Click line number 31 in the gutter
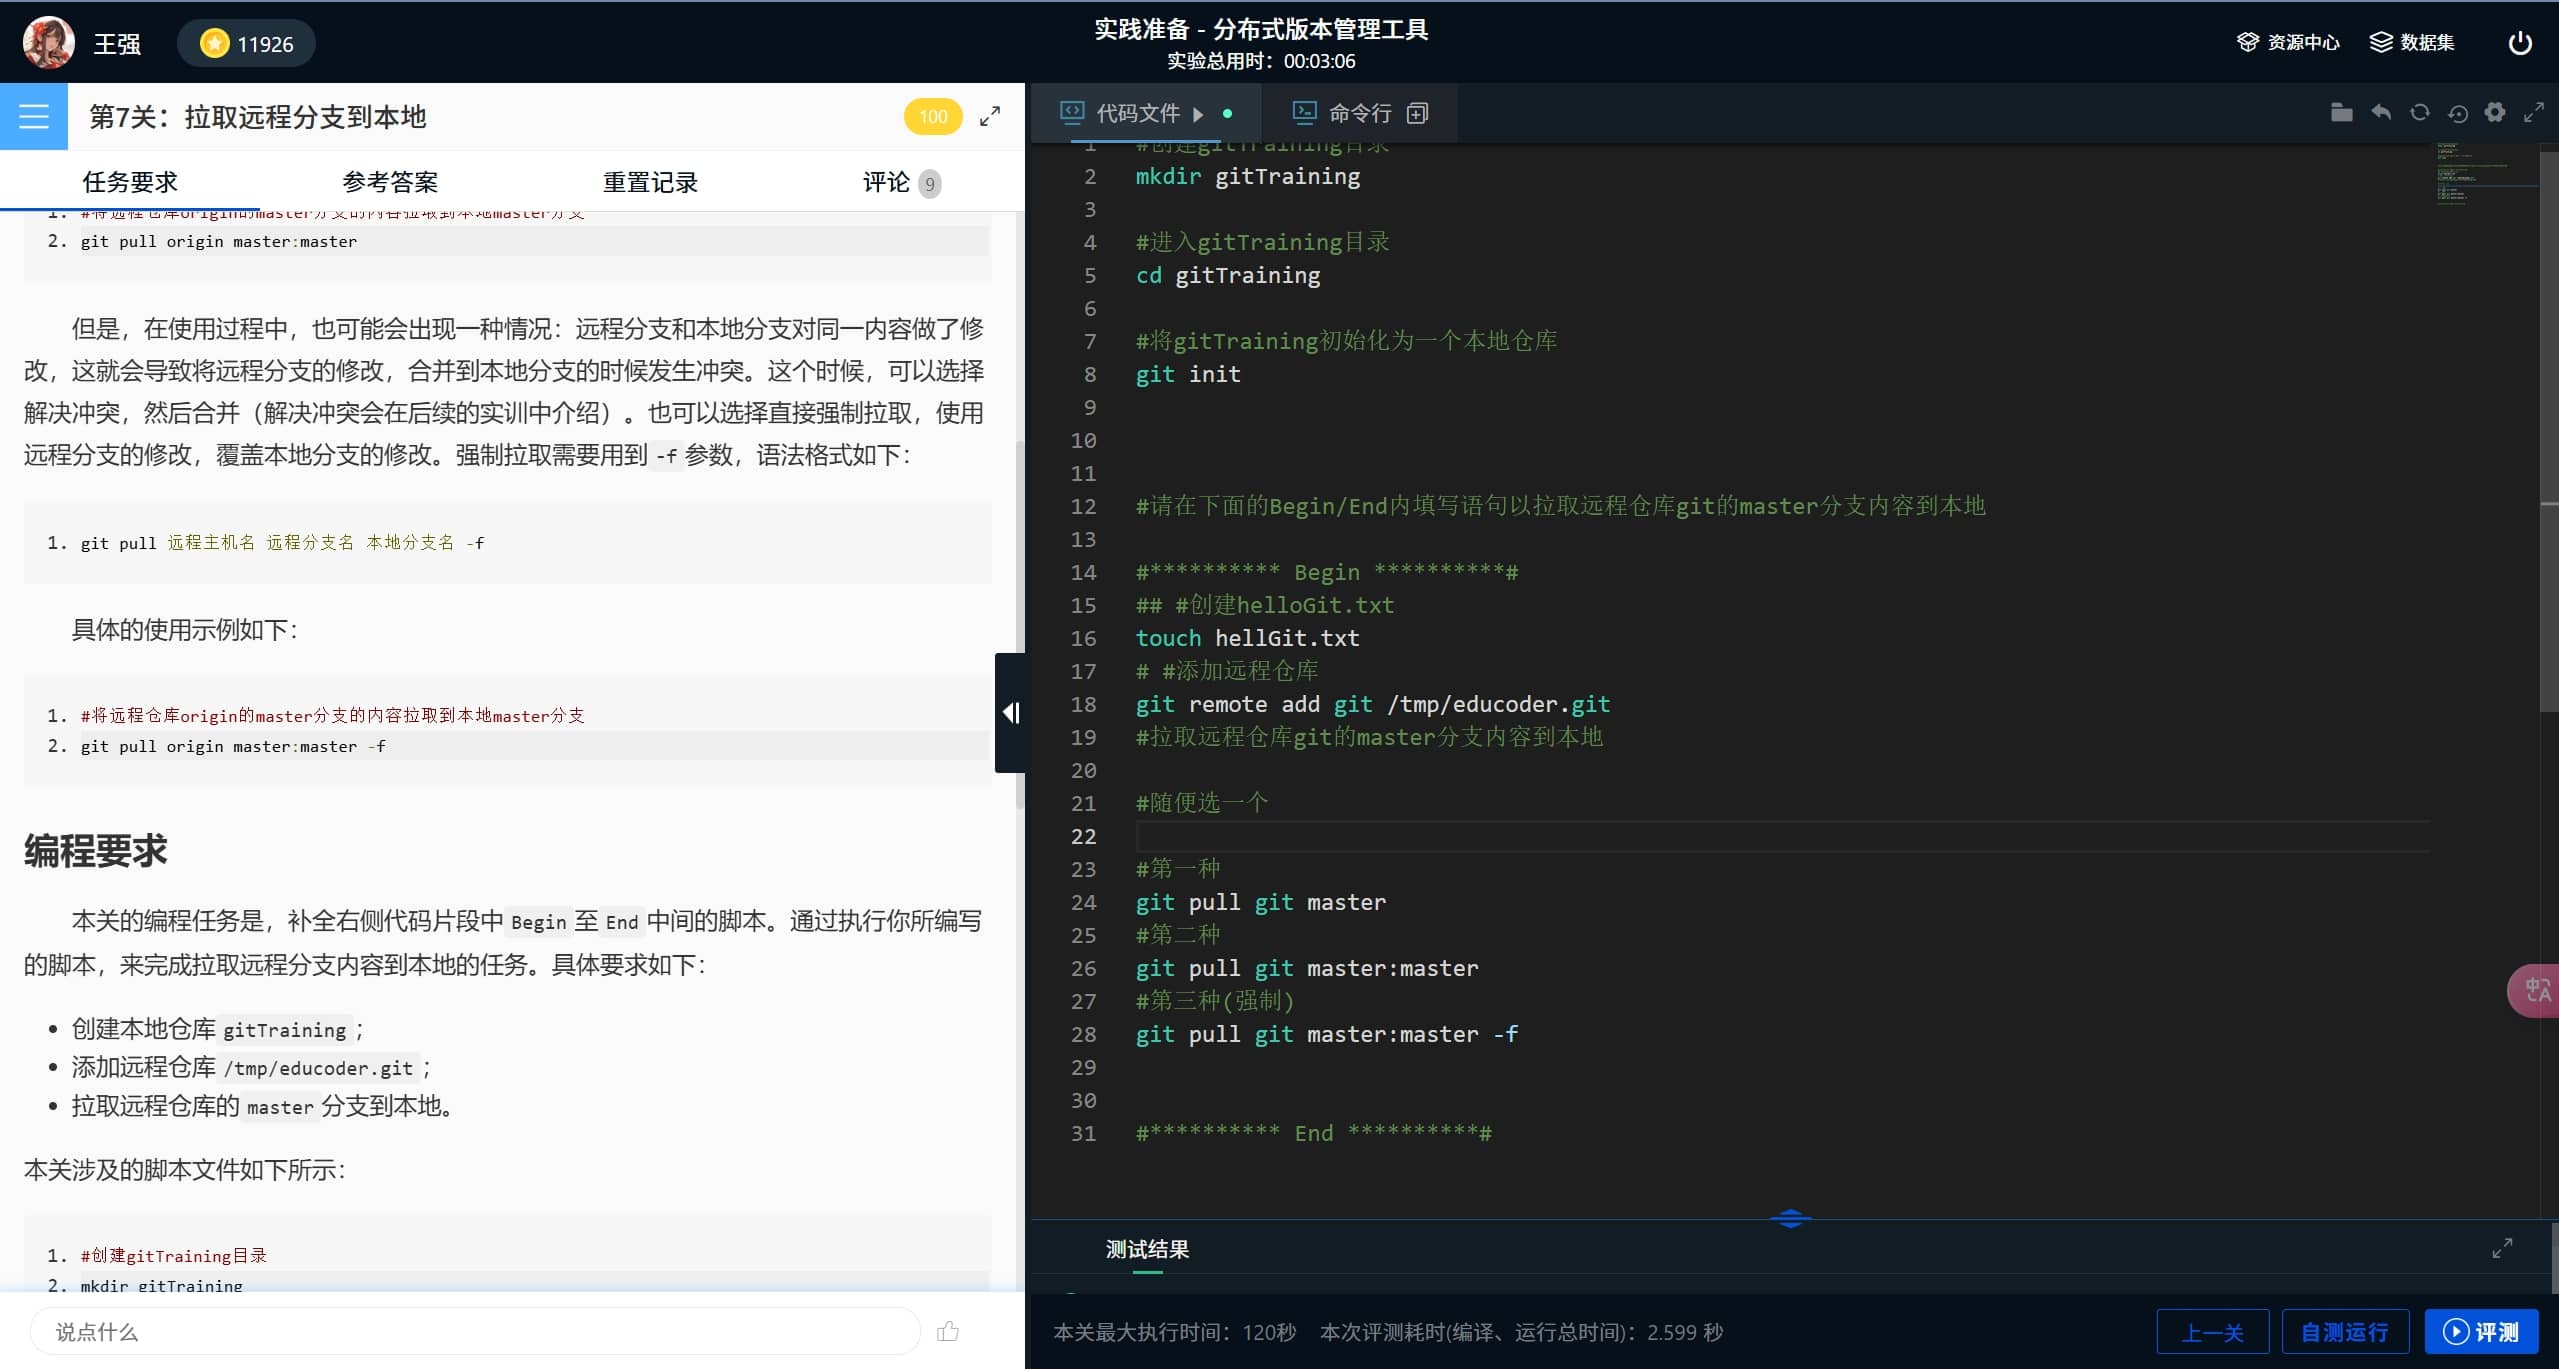2559x1369 pixels. click(1083, 1133)
